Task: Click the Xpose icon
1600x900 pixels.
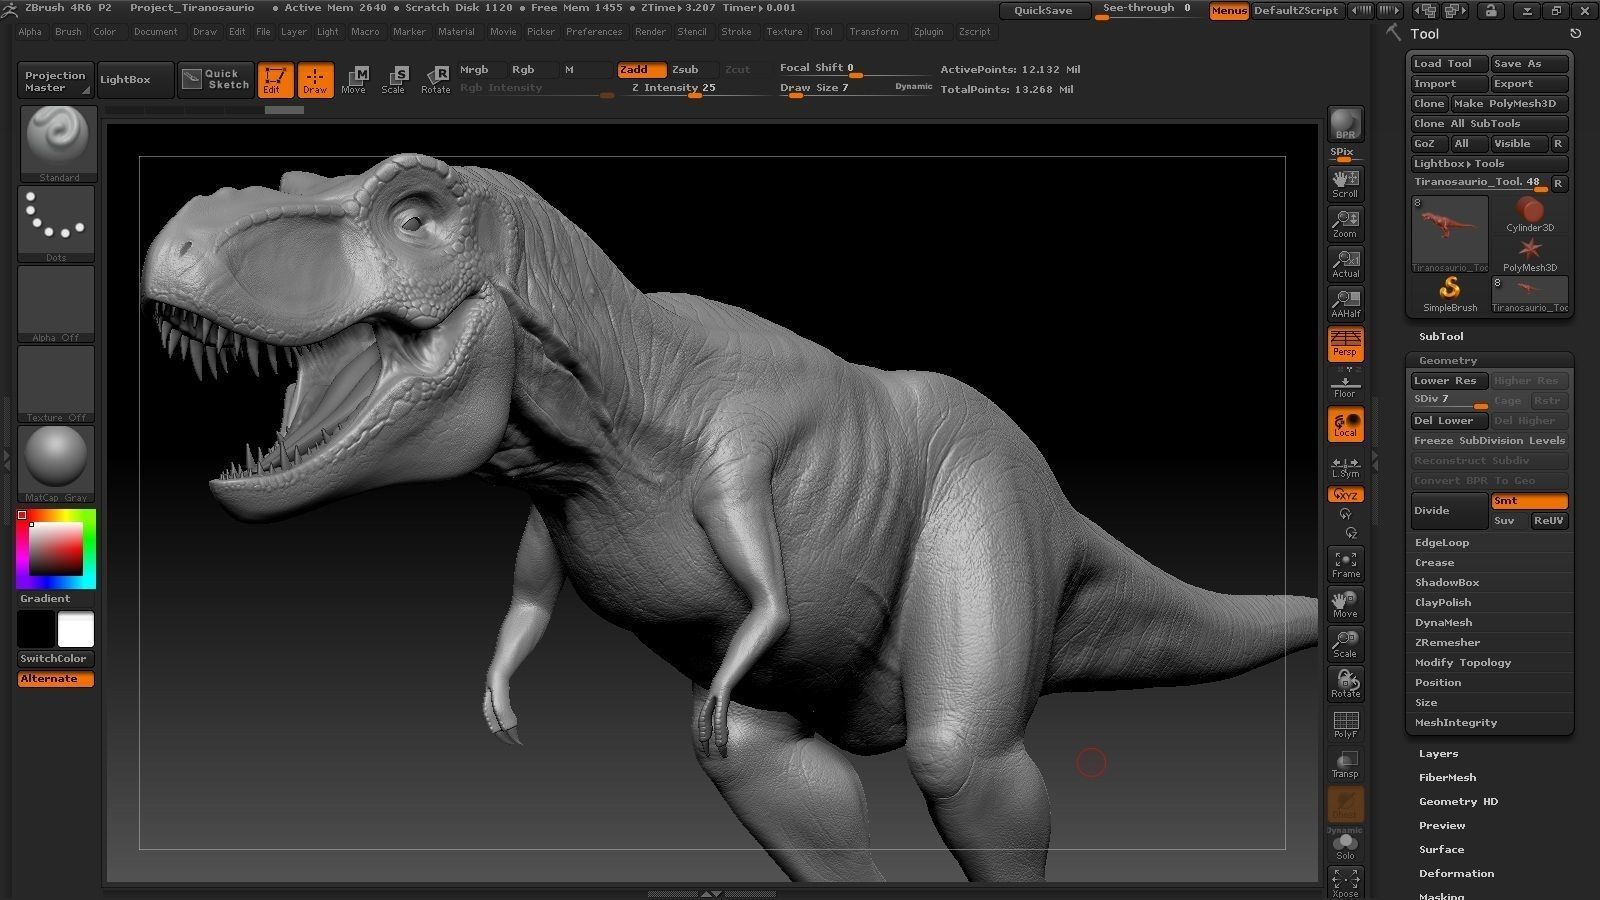Action: (1345, 882)
